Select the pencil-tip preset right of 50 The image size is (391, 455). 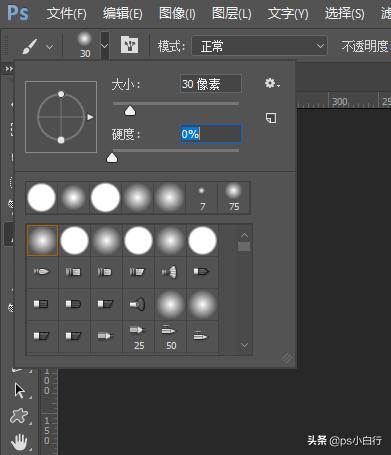(202, 336)
